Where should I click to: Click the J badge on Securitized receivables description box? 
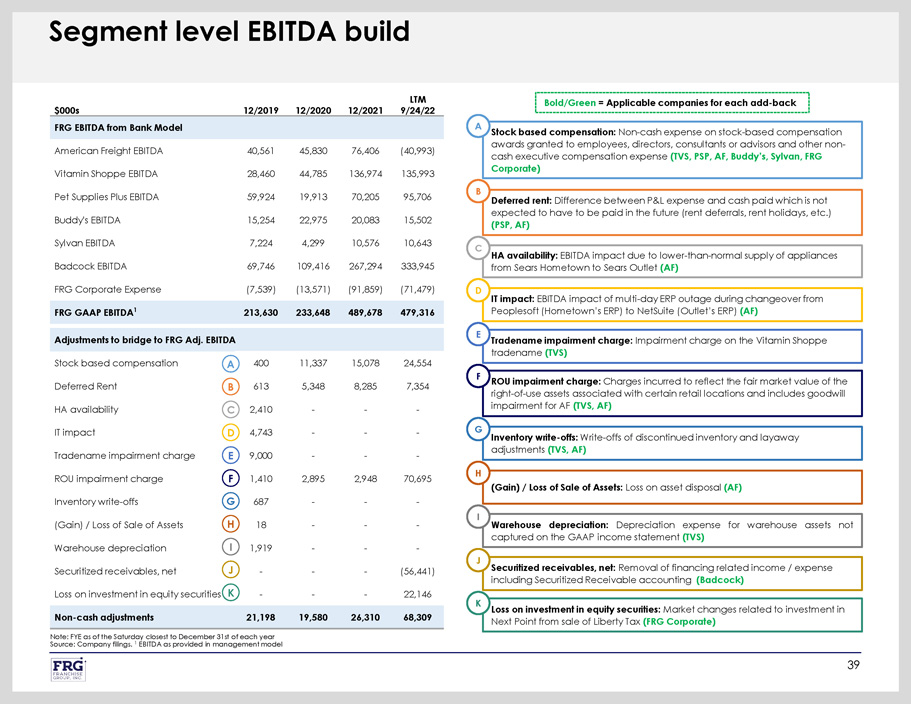479,558
